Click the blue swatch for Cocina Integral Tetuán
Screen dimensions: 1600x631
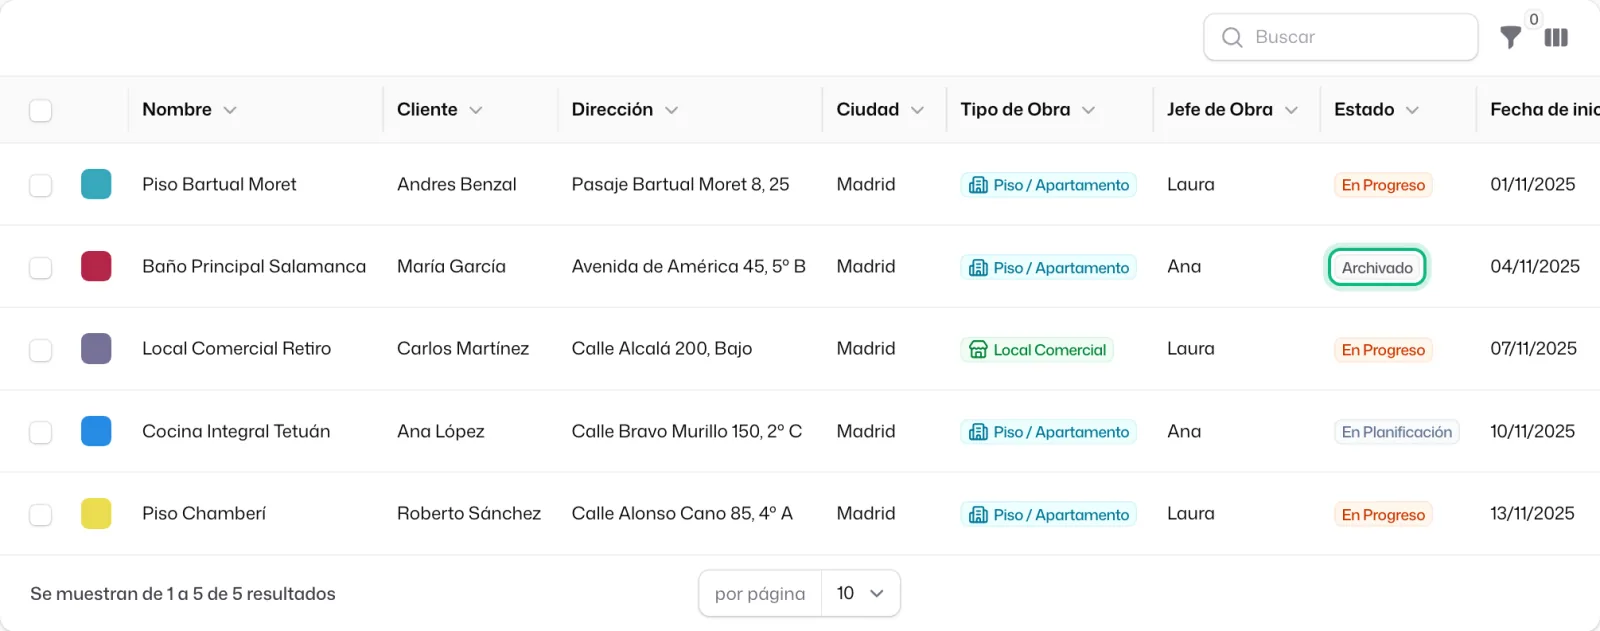[x=96, y=431]
